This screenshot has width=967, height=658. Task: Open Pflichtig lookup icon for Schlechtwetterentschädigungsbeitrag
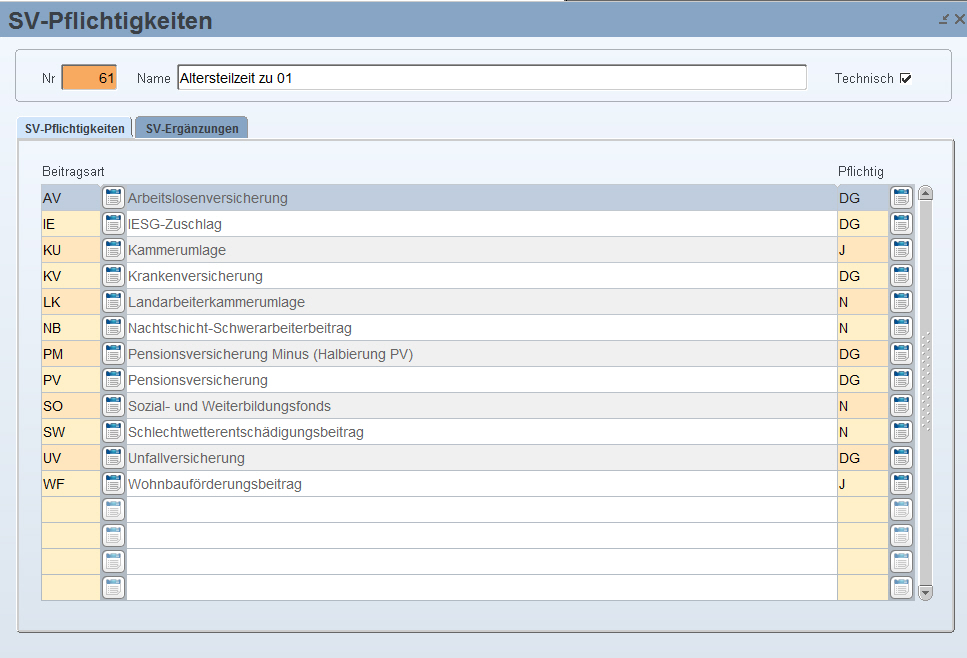901,432
